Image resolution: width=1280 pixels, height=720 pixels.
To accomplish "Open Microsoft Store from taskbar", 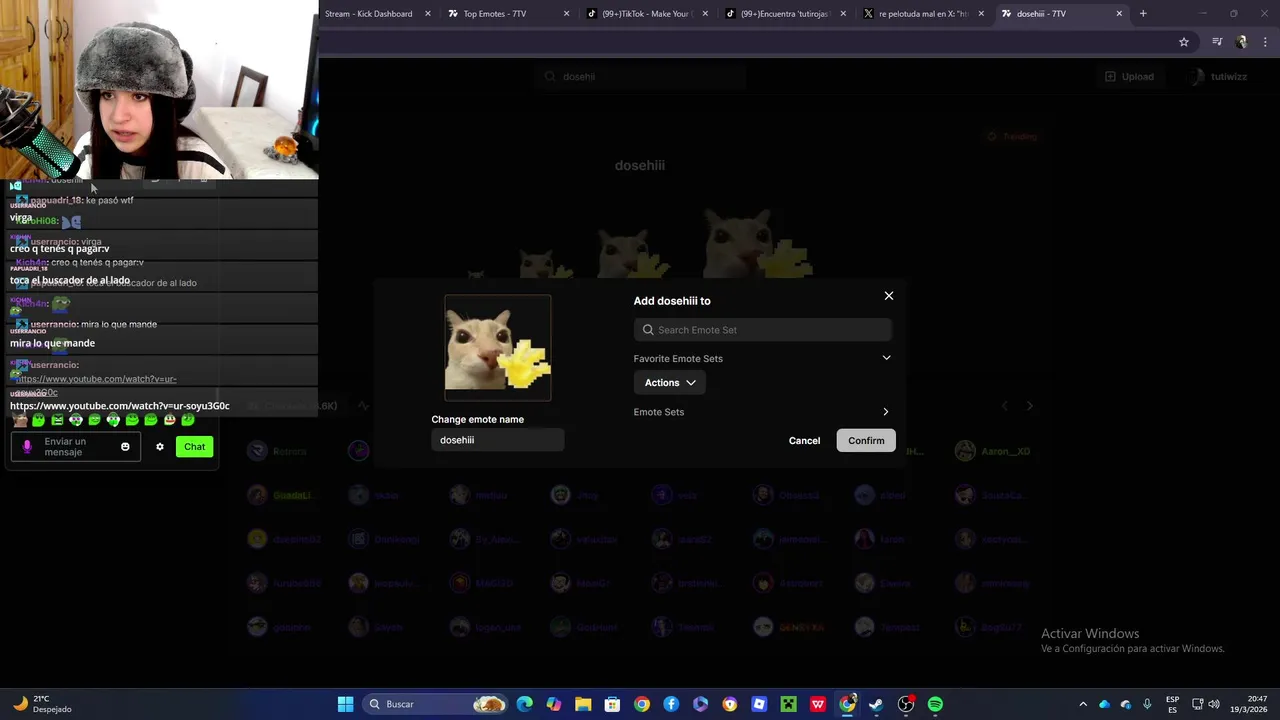I will pos(612,704).
